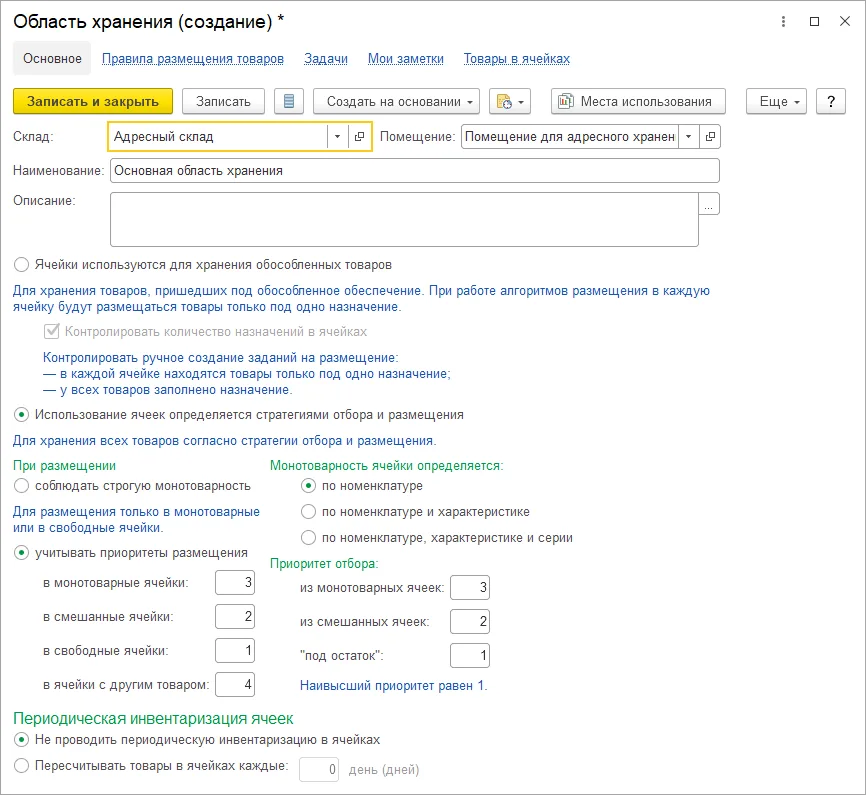Click the в ячейки с другим товаром field

235,685
